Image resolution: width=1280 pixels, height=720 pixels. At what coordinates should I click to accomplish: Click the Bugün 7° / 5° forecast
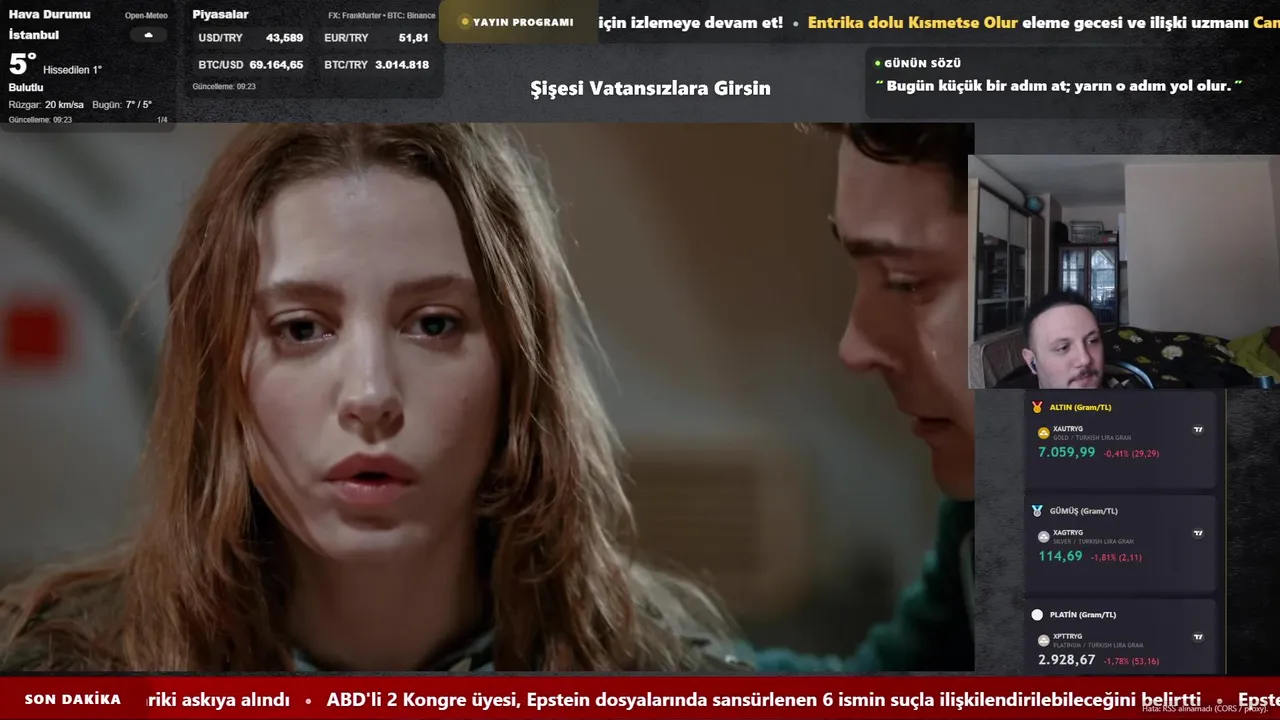122,105
